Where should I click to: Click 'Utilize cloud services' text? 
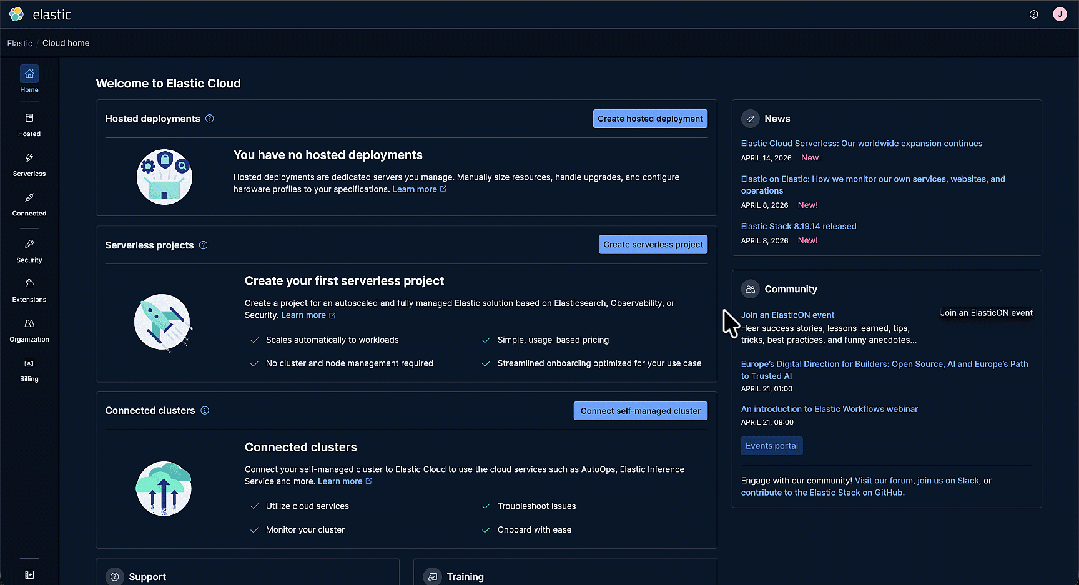[308, 506]
